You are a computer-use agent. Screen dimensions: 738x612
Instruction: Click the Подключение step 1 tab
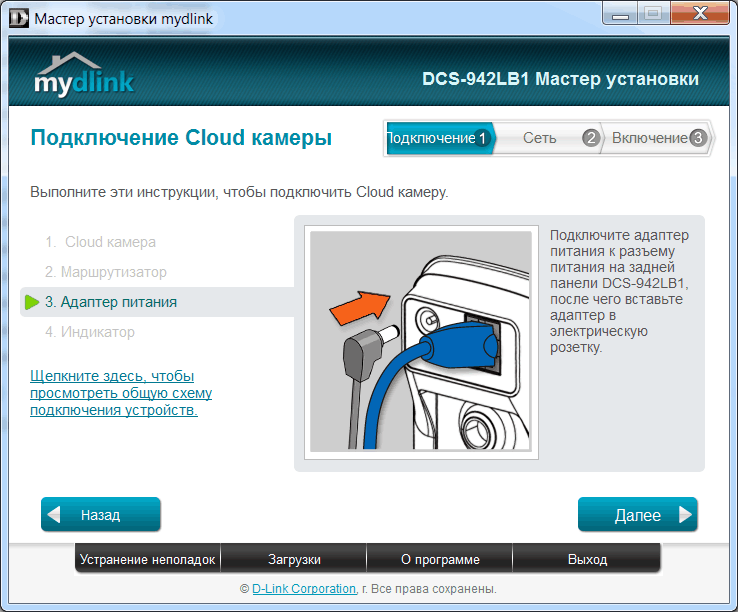pos(439,138)
